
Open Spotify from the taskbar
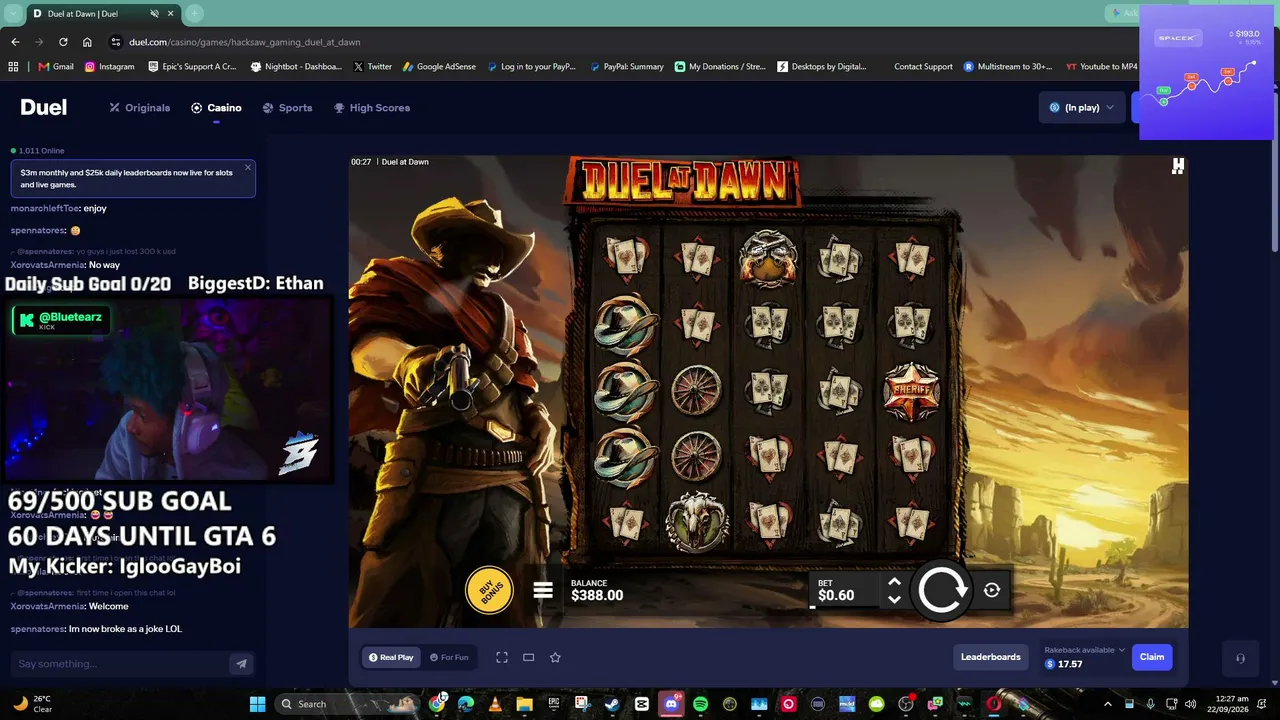click(x=700, y=704)
